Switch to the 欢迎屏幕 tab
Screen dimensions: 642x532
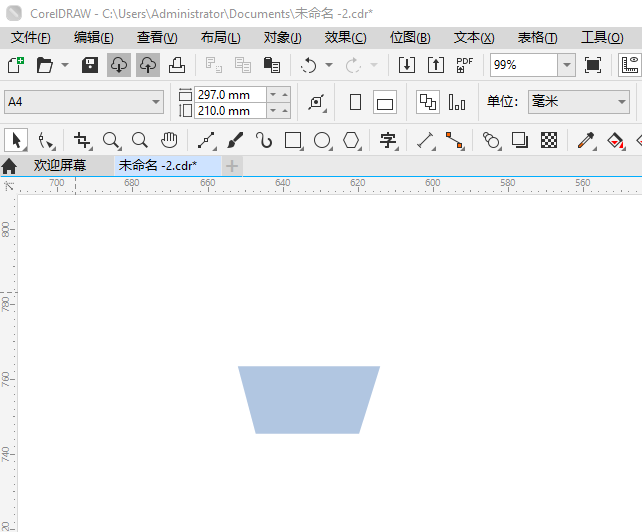point(60,165)
